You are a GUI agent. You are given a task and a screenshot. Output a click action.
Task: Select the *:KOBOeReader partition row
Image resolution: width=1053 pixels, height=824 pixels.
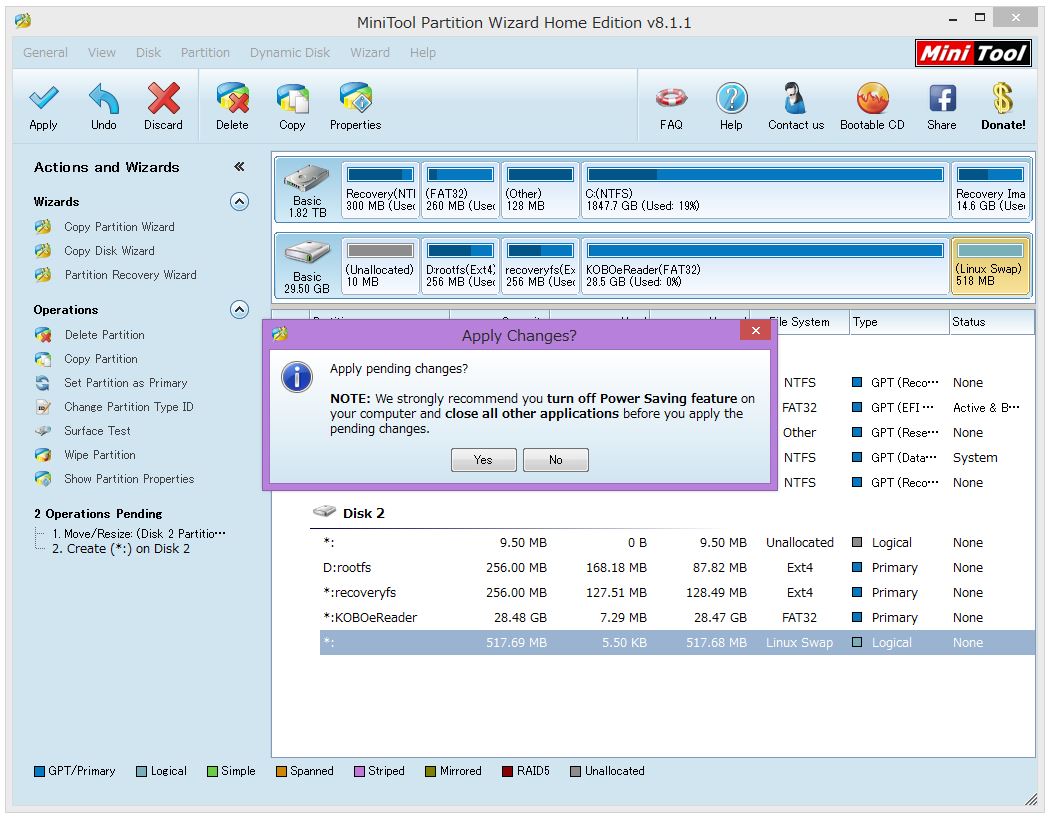(x=677, y=618)
